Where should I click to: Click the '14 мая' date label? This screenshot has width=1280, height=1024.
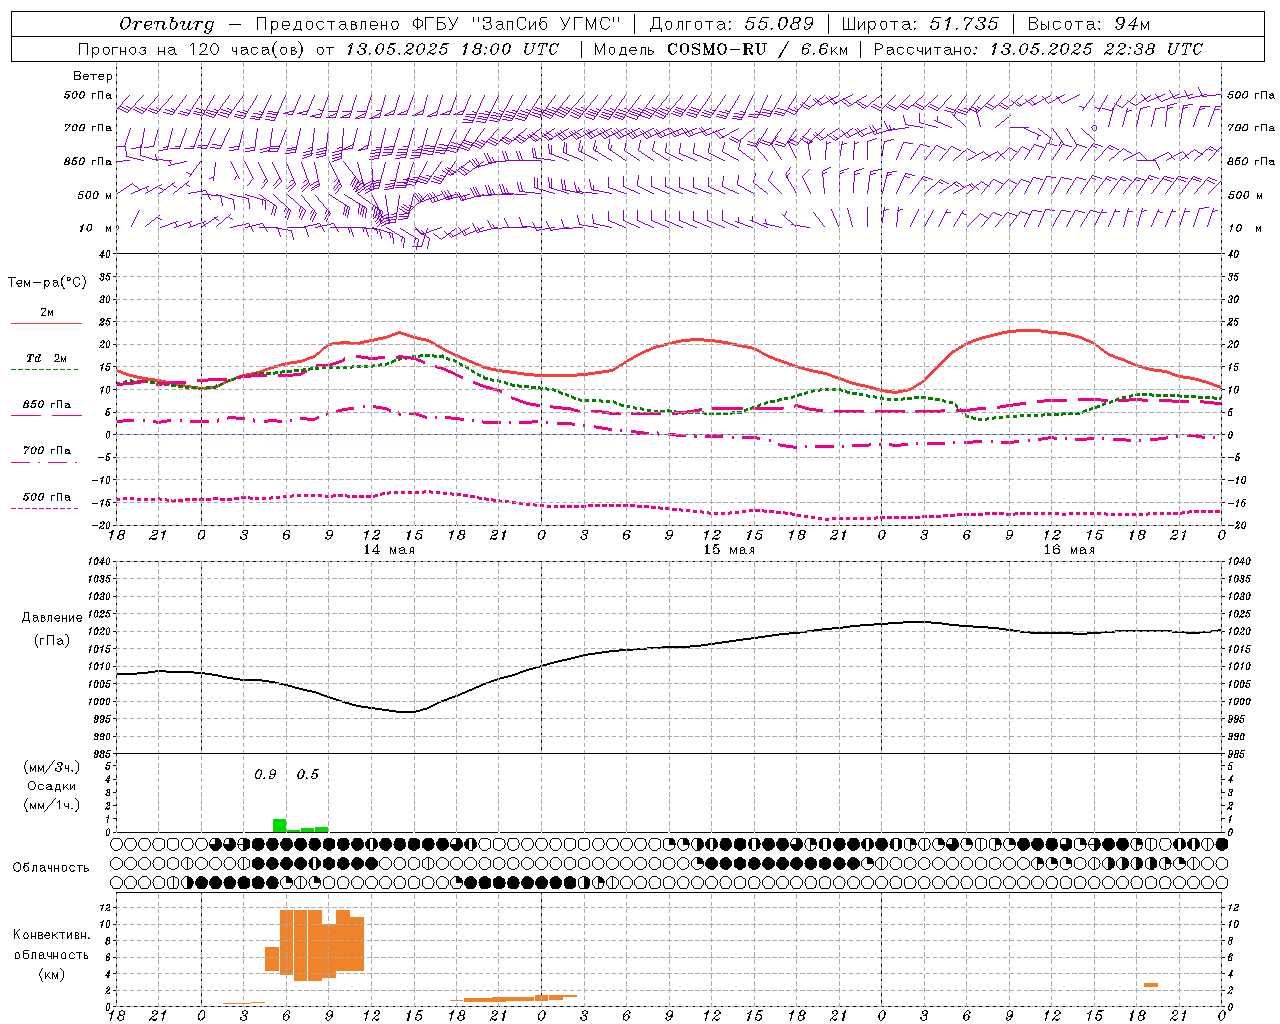click(389, 550)
